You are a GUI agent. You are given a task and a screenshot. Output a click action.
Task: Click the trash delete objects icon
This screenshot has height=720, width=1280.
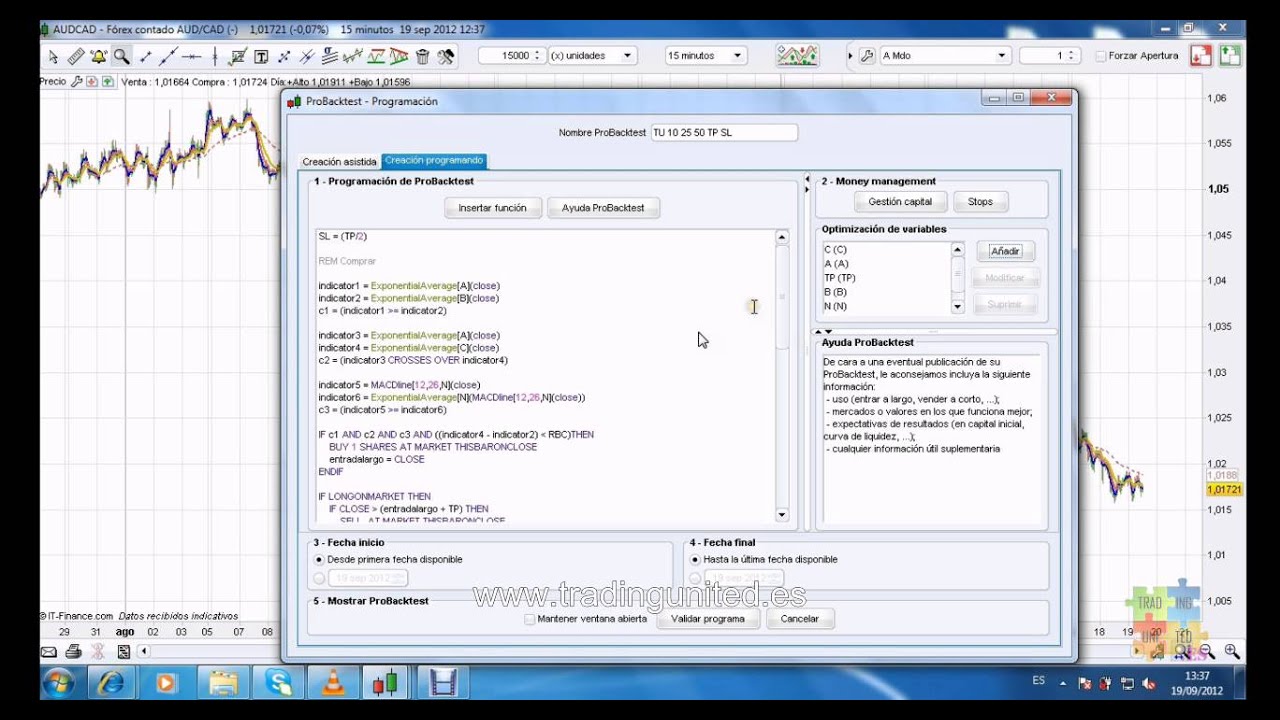[422, 56]
